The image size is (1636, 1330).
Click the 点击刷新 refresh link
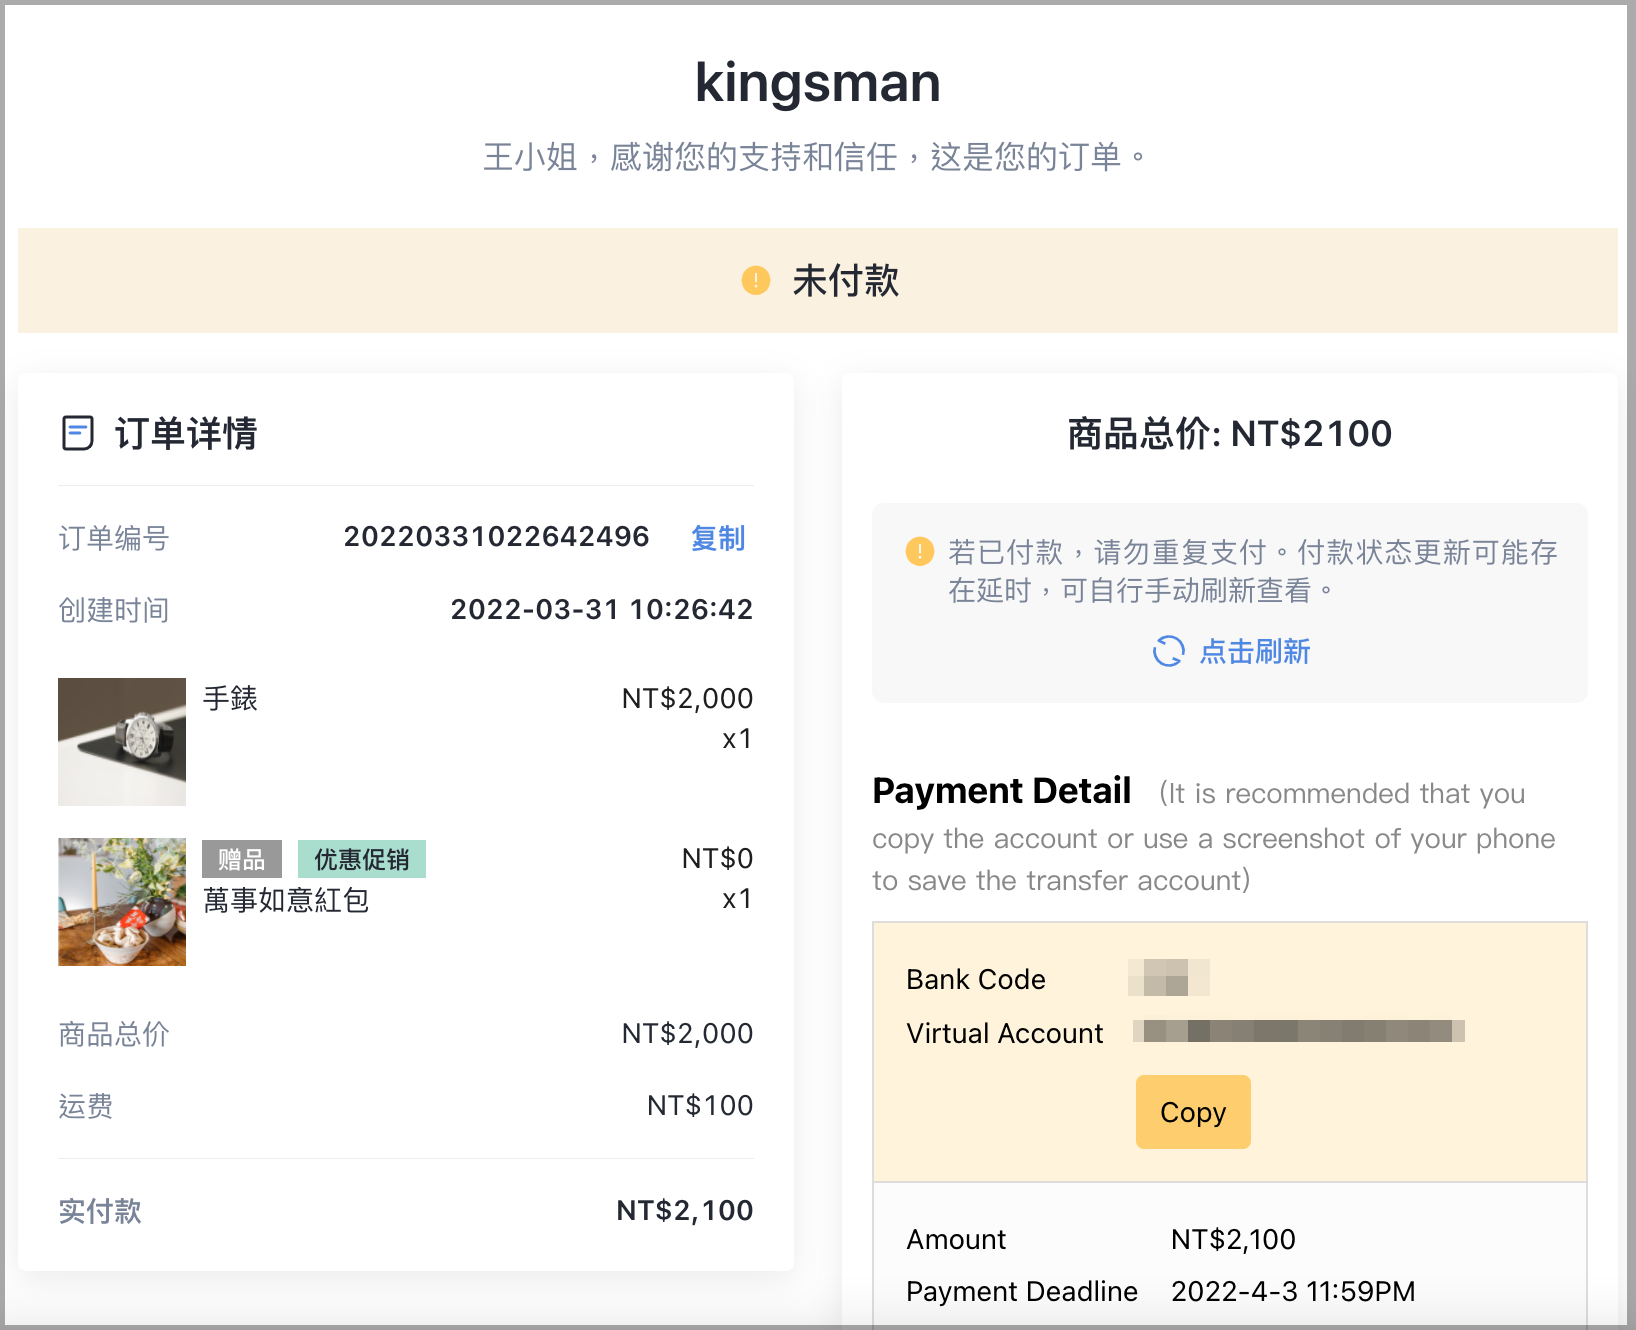point(1255,651)
